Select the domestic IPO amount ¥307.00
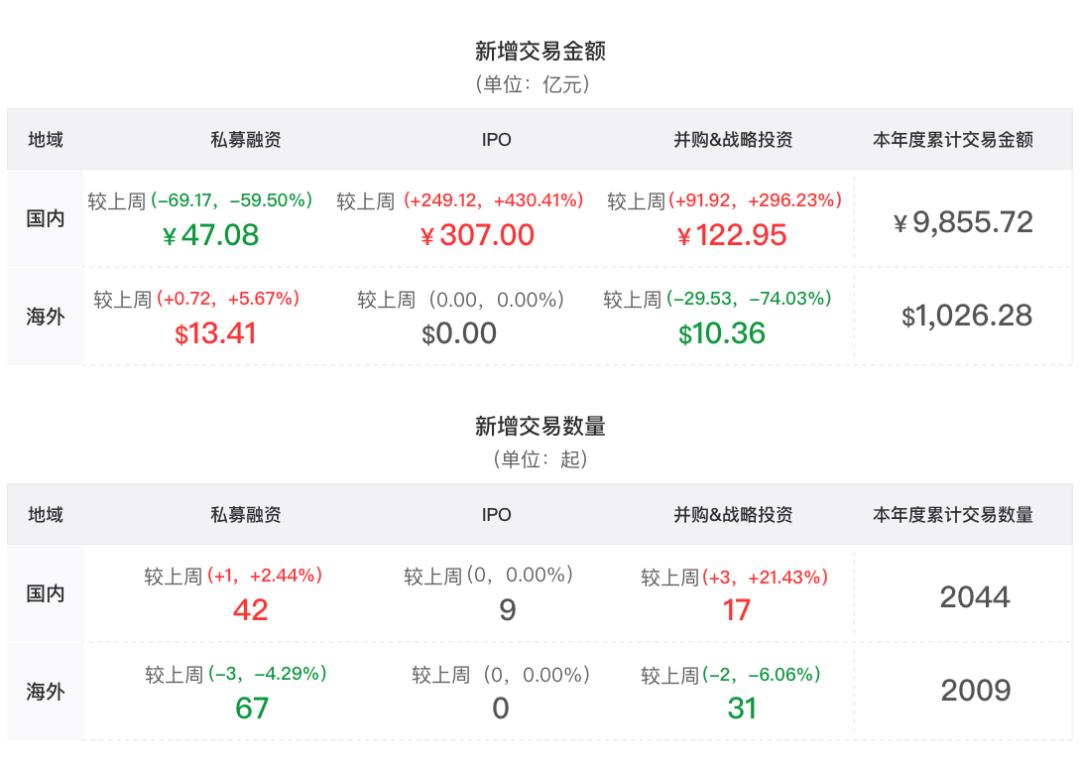Image resolution: width=1080 pixels, height=775 pixels. point(477,236)
